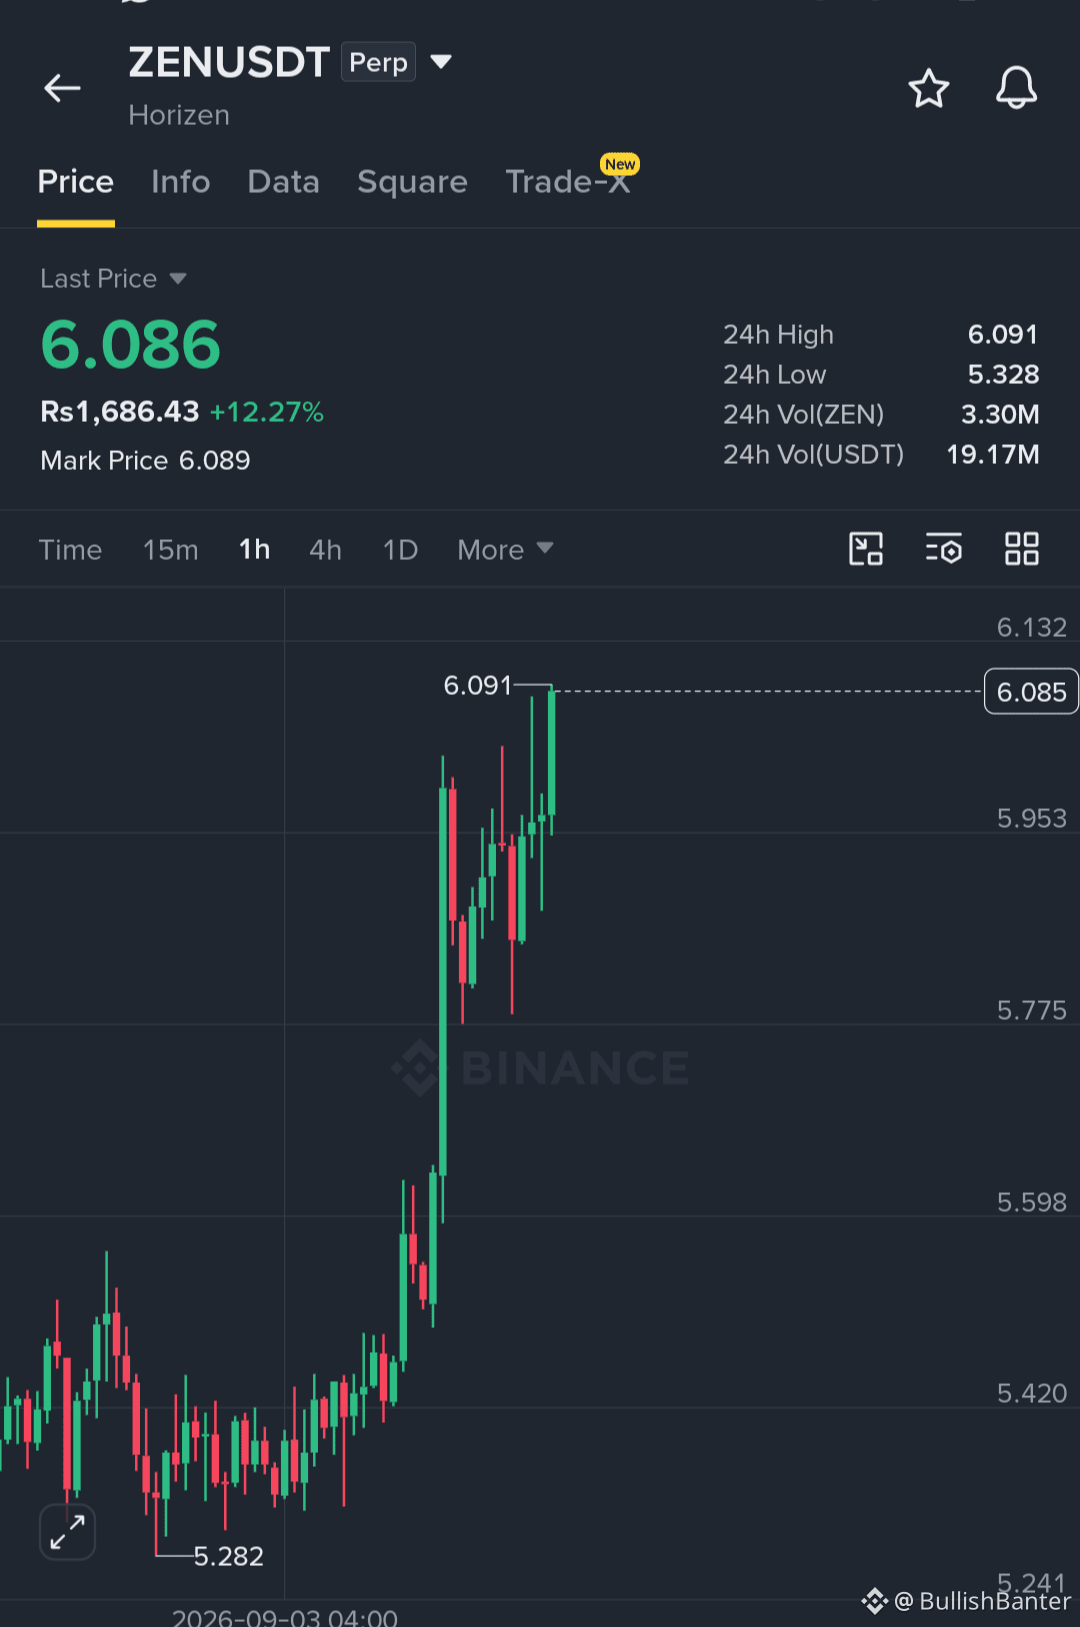
Task: Switch to the Info tab
Action: click(181, 182)
